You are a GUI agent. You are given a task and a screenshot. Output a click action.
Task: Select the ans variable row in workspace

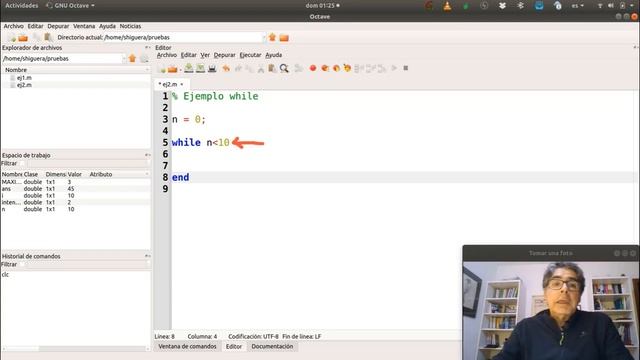[x=76, y=189]
